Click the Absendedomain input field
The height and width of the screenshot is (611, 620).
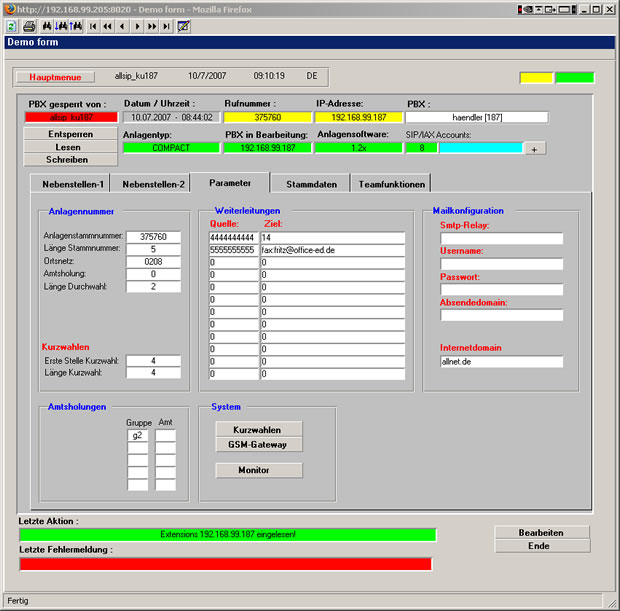point(501,315)
